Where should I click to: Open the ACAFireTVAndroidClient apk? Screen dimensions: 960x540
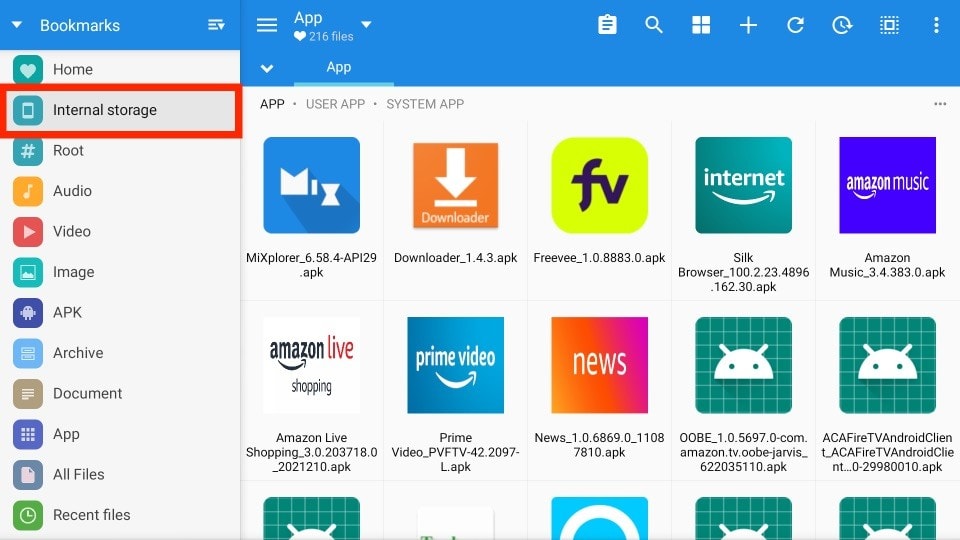tap(887, 392)
